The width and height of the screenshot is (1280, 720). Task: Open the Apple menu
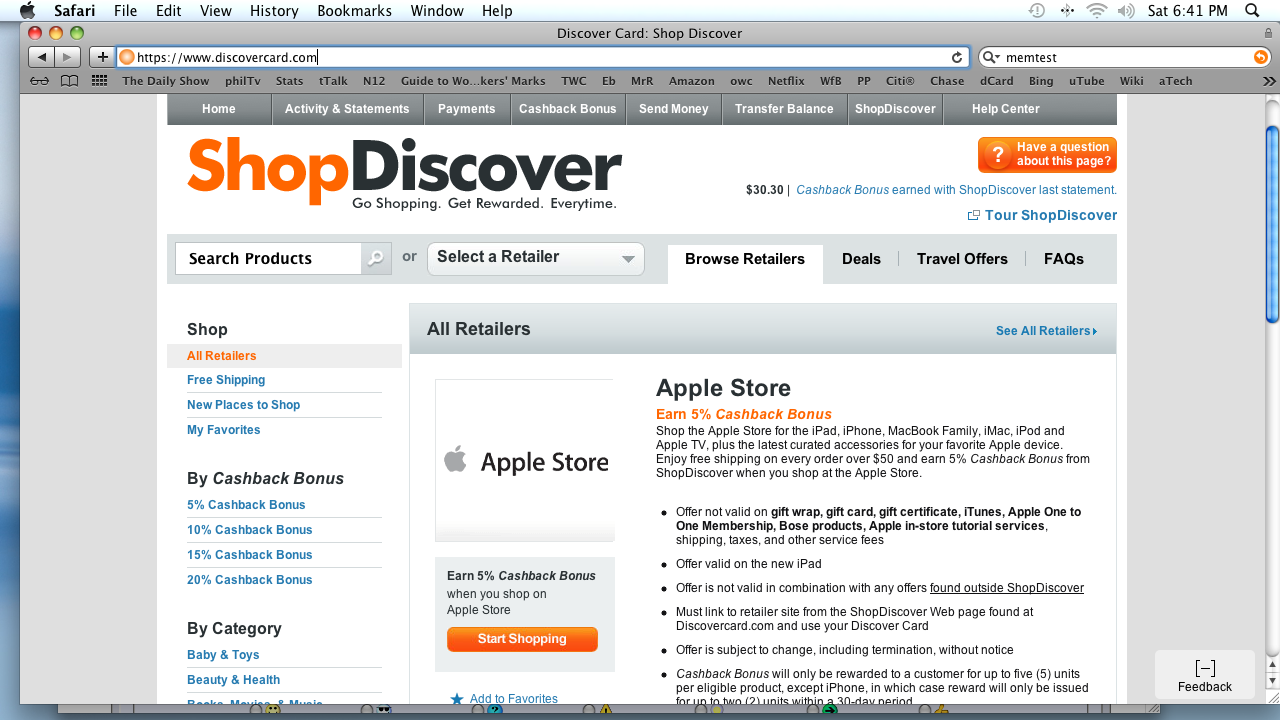pyautogui.click(x=27, y=11)
